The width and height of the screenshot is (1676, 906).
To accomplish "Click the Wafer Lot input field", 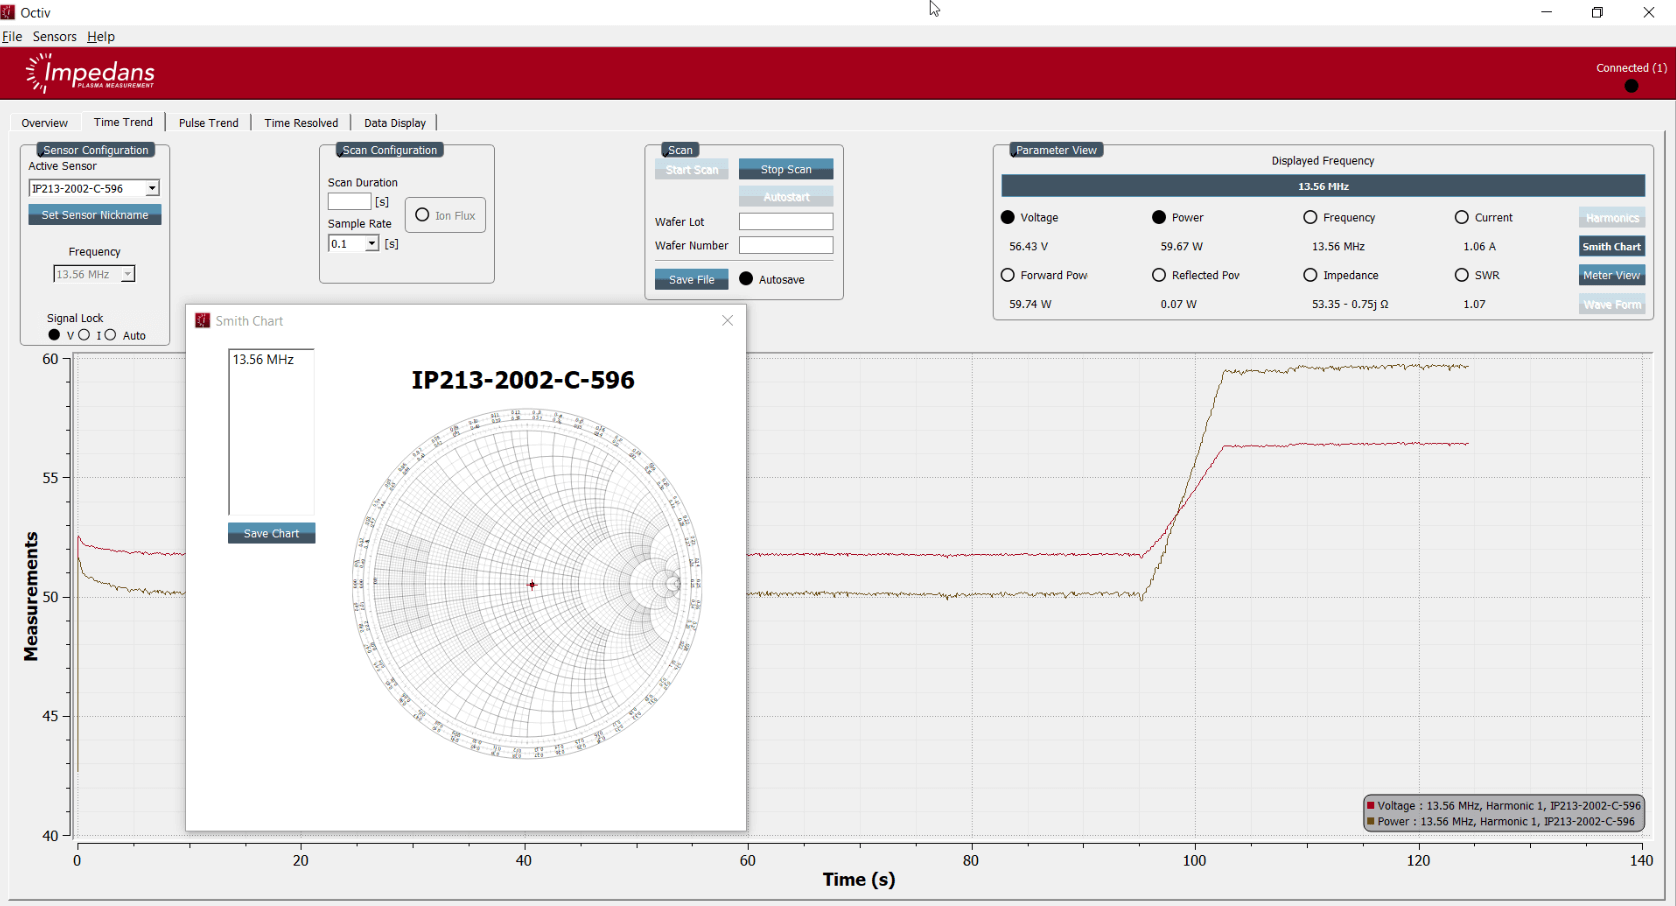I will coord(785,222).
